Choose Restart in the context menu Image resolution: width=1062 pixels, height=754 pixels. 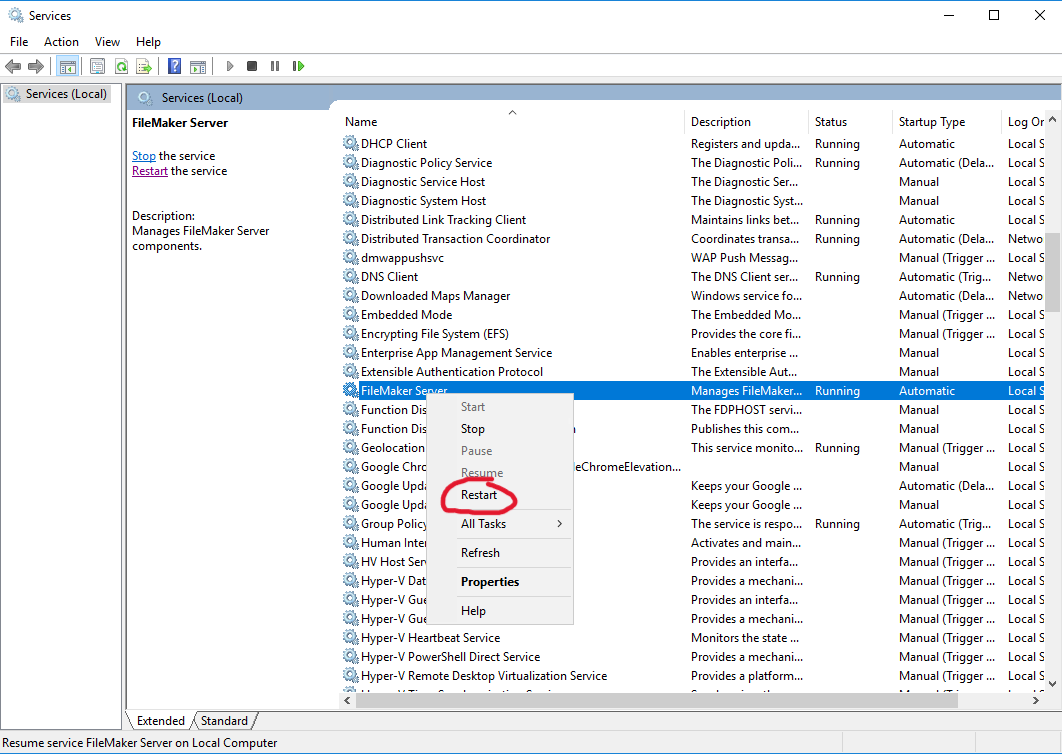(x=501, y=495)
